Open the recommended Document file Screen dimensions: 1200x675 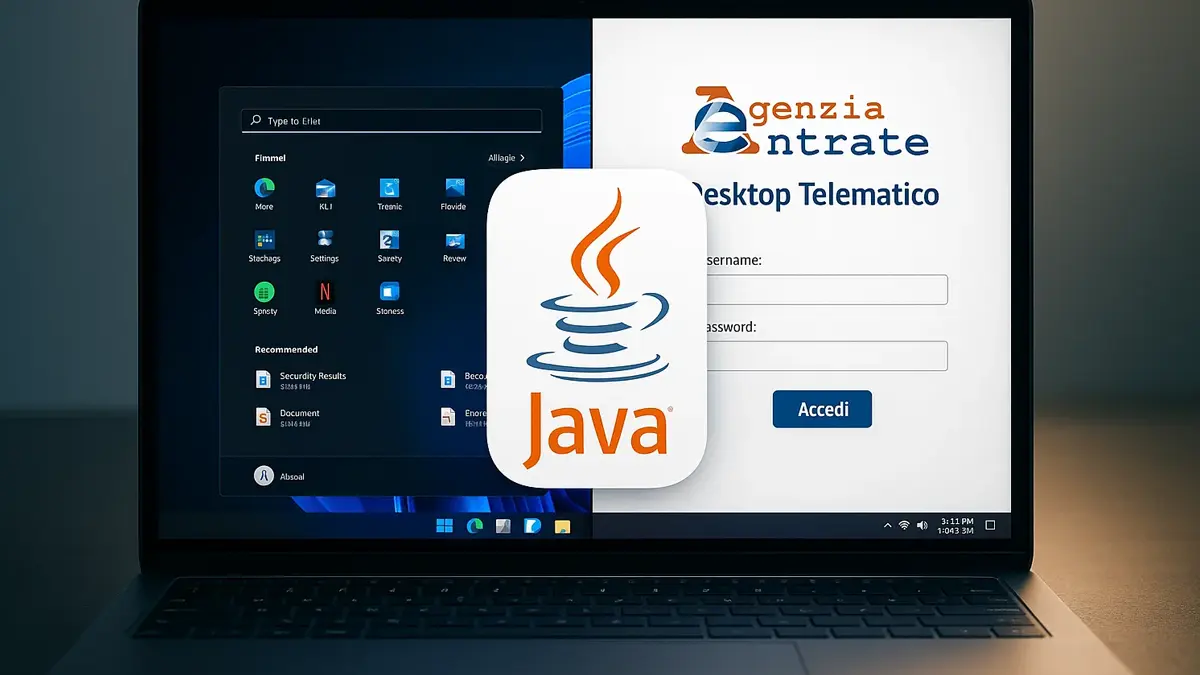[x=288, y=417]
